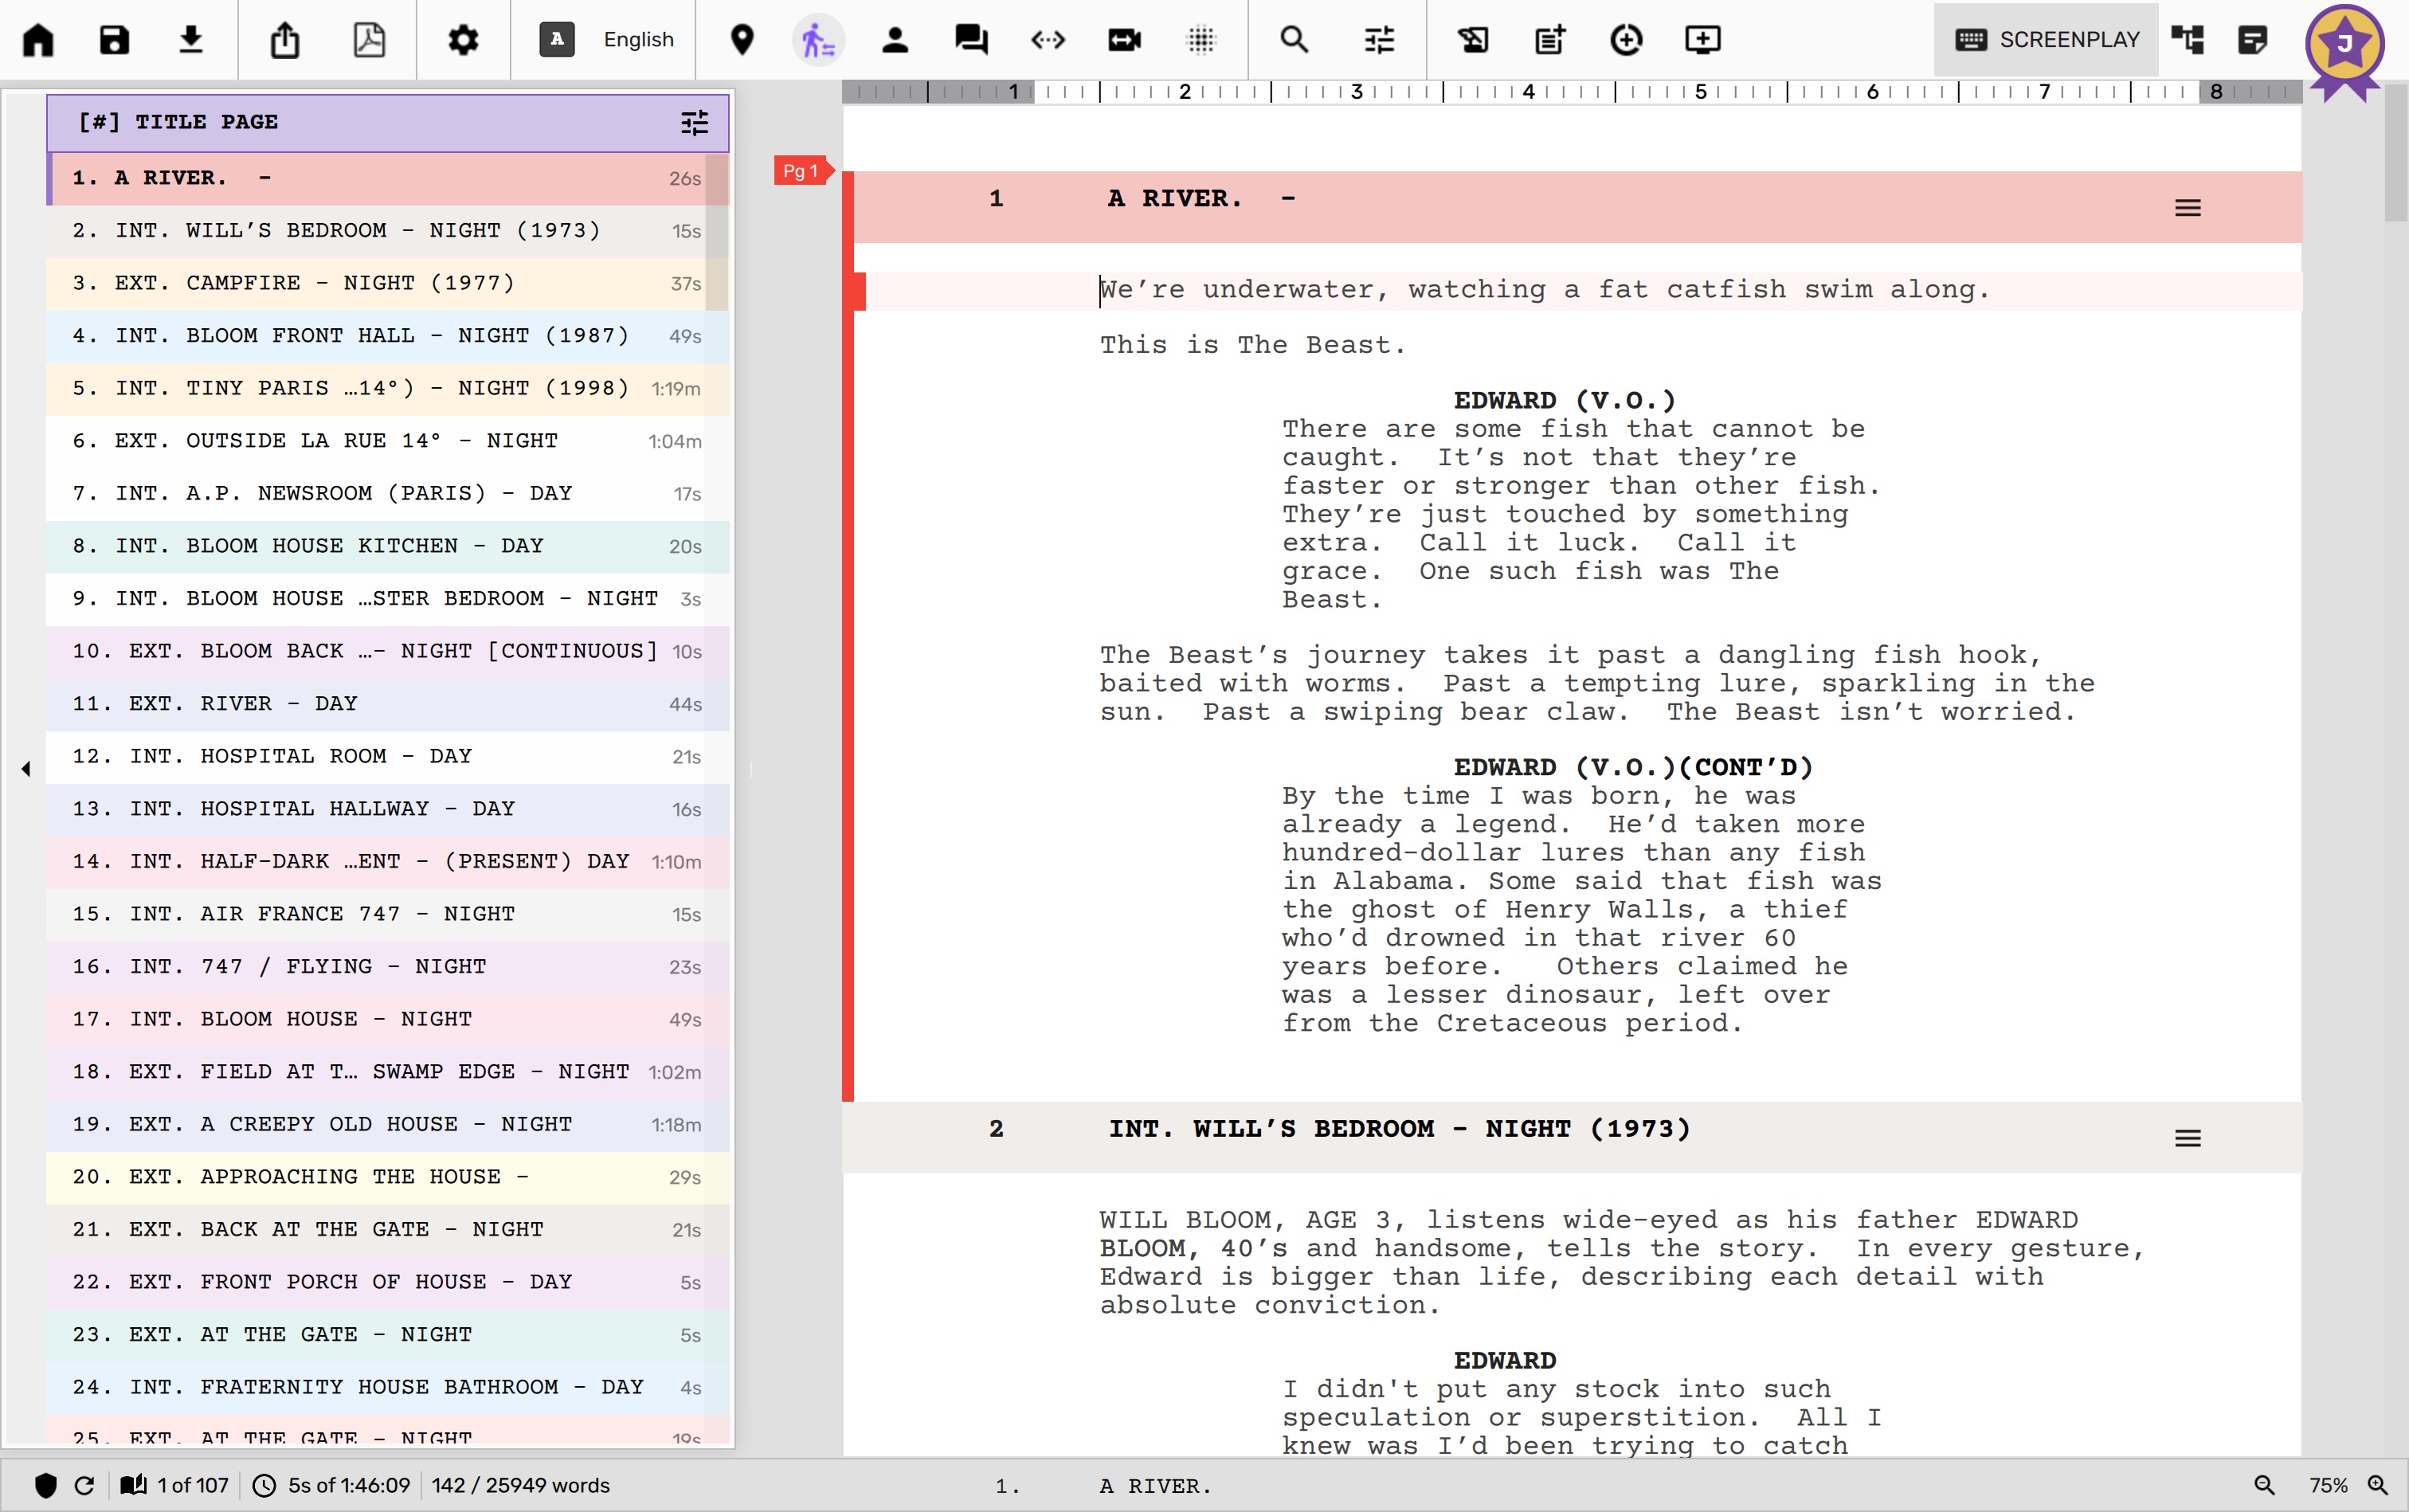Click the TITLE PAGE header
The image size is (2409, 1512).
pyautogui.click(x=208, y=122)
